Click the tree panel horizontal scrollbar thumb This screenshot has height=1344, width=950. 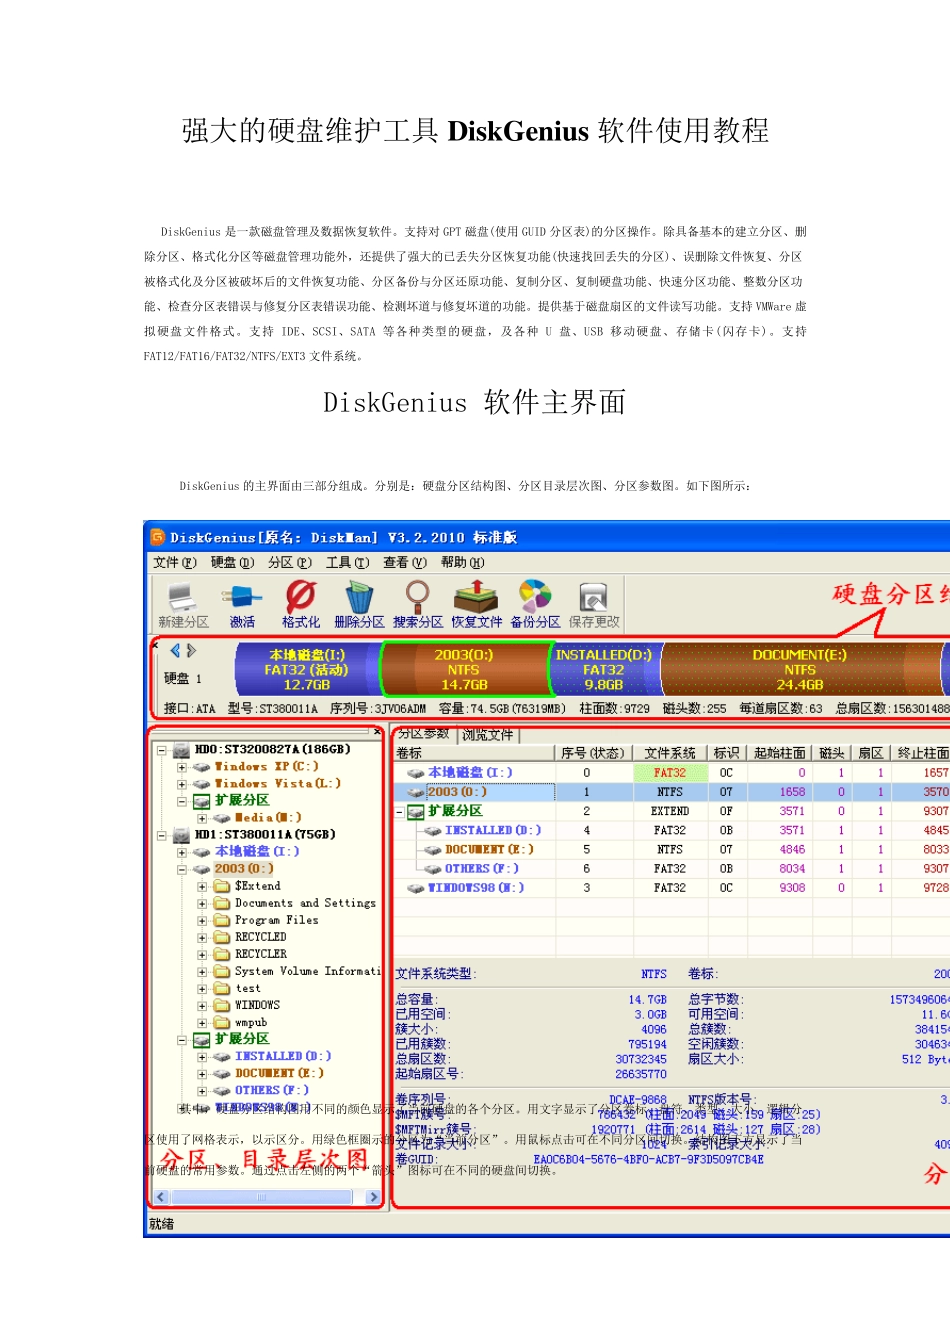[x=261, y=1197]
